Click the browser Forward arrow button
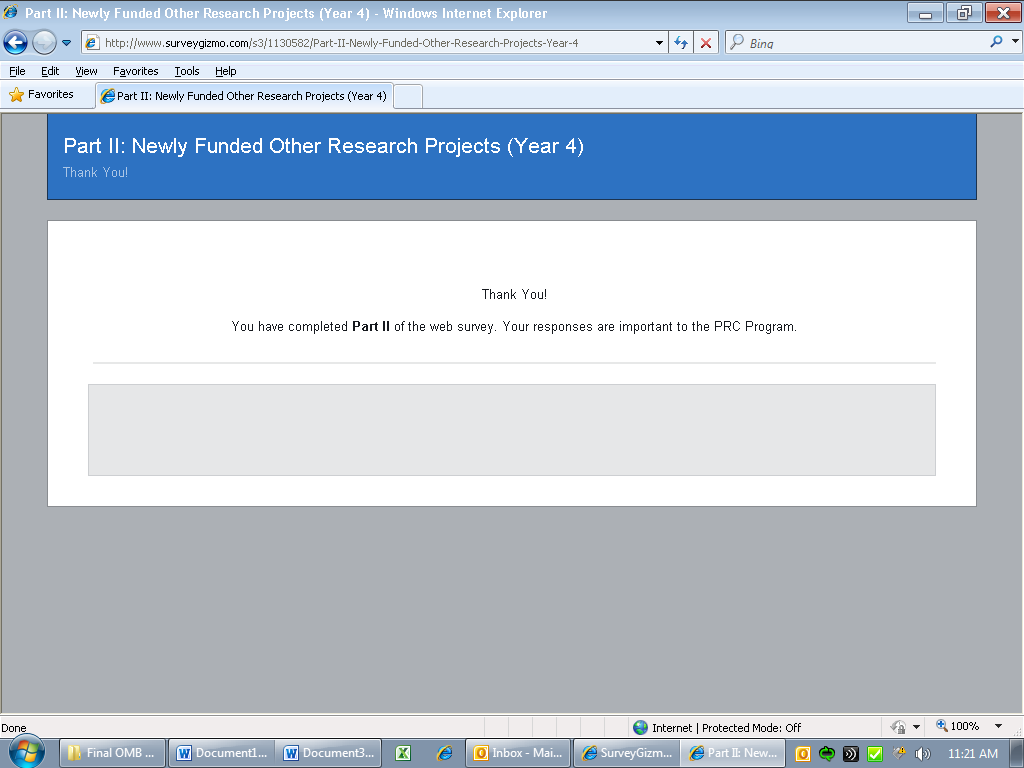Image resolution: width=1024 pixels, height=768 pixels. click(x=44, y=43)
